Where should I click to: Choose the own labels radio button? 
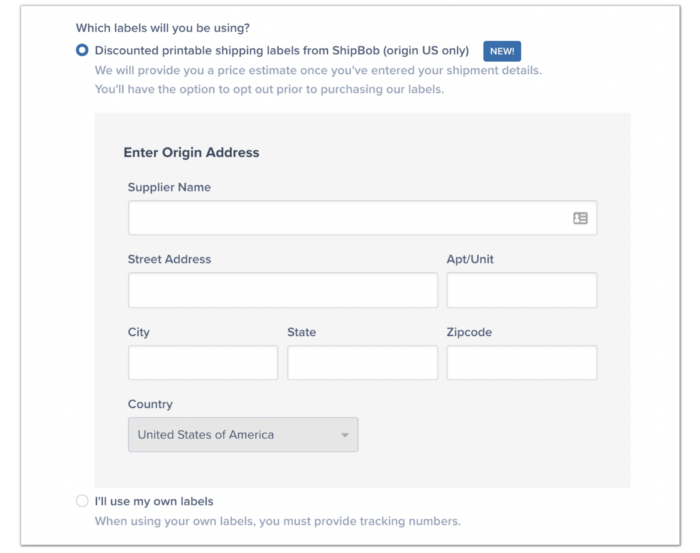pos(82,501)
